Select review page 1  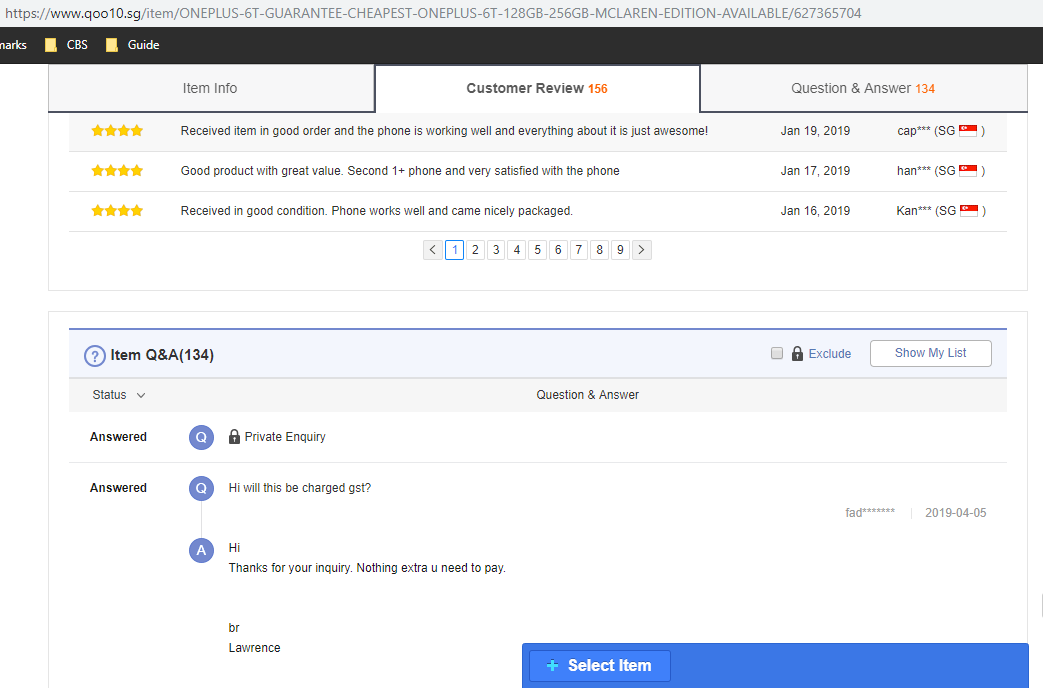point(454,250)
